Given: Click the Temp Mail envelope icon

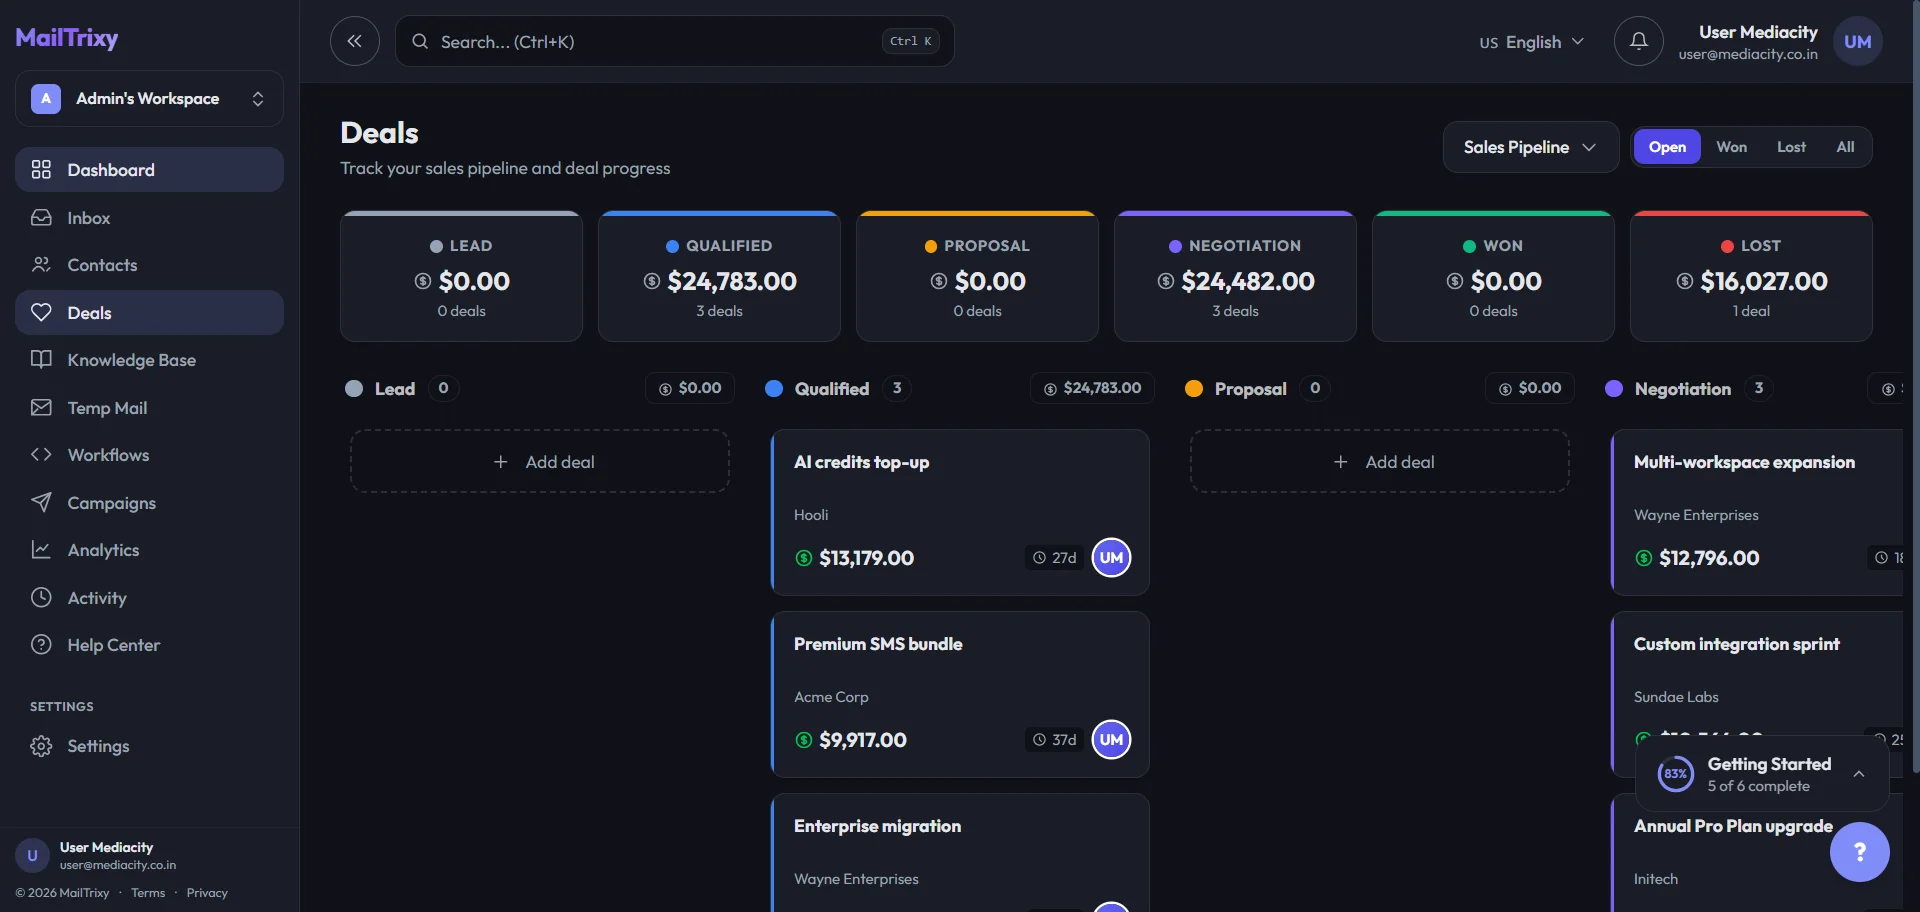Looking at the screenshot, I should tap(41, 408).
